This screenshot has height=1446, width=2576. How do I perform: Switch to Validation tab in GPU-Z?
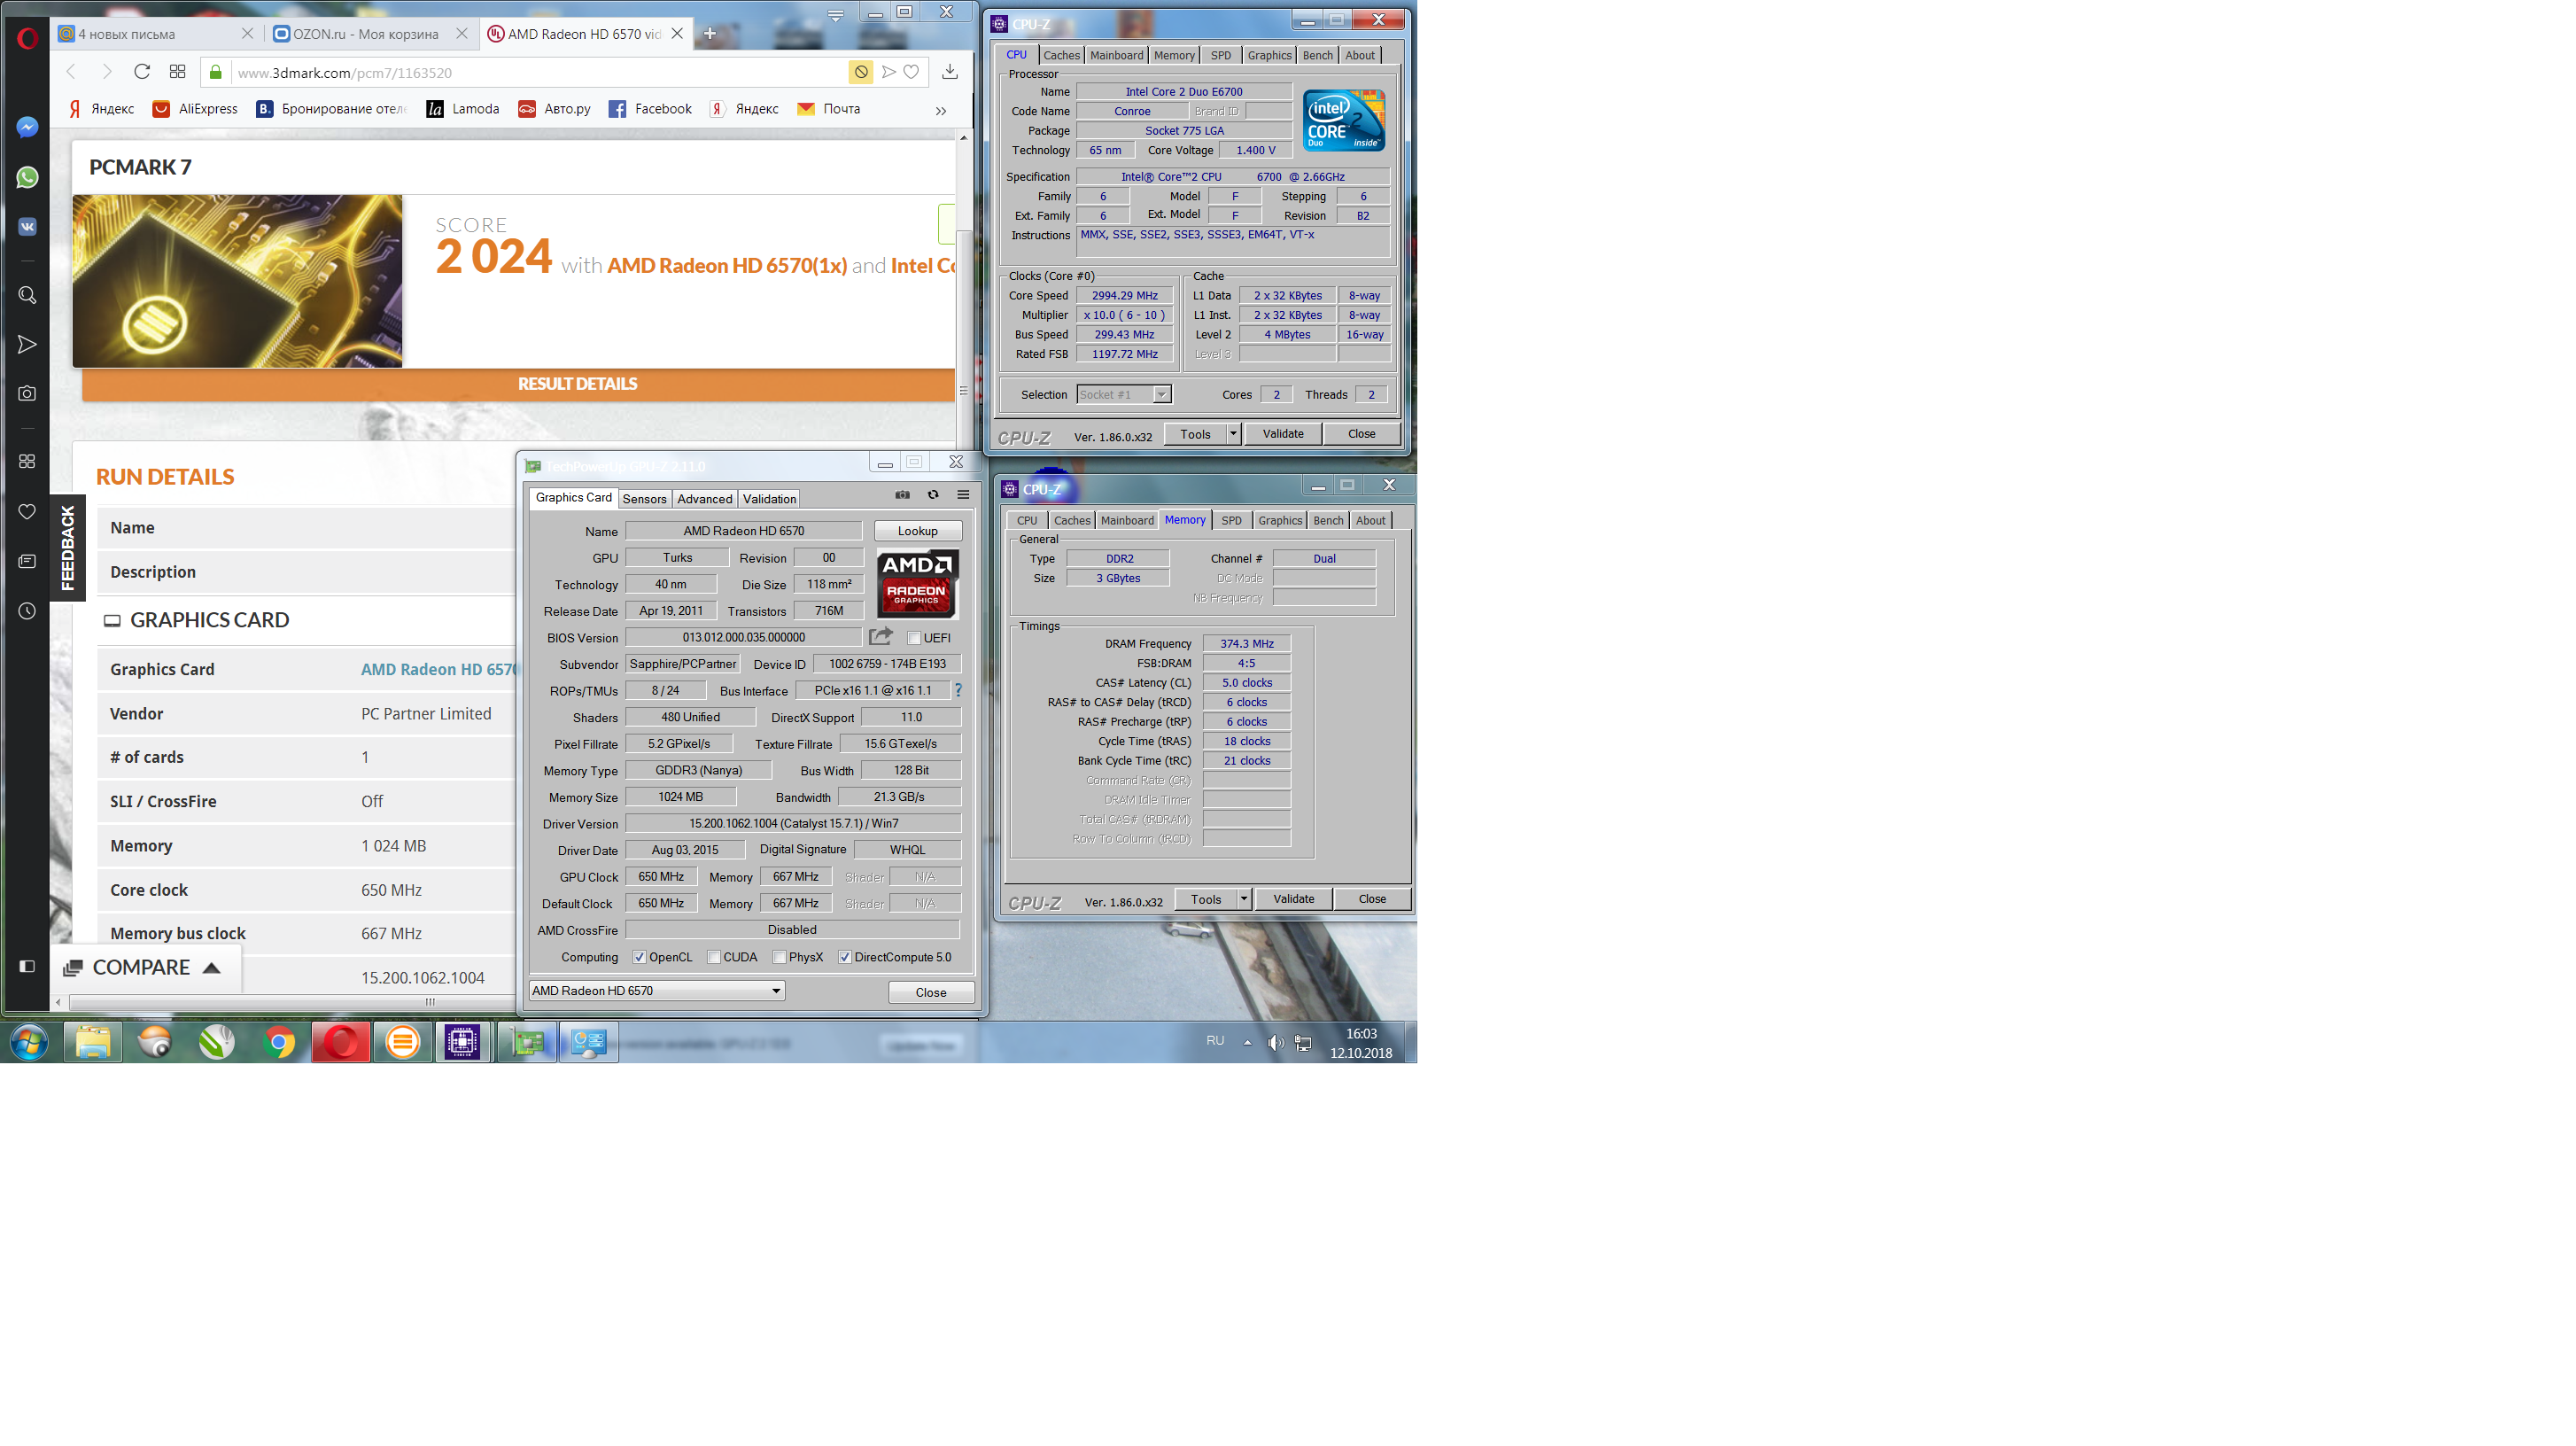[769, 499]
